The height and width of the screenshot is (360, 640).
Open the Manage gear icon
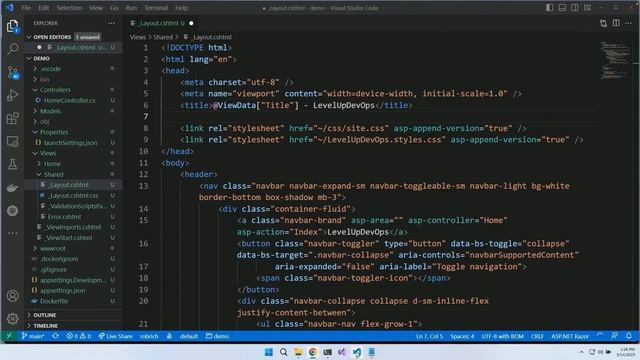click(x=13, y=318)
